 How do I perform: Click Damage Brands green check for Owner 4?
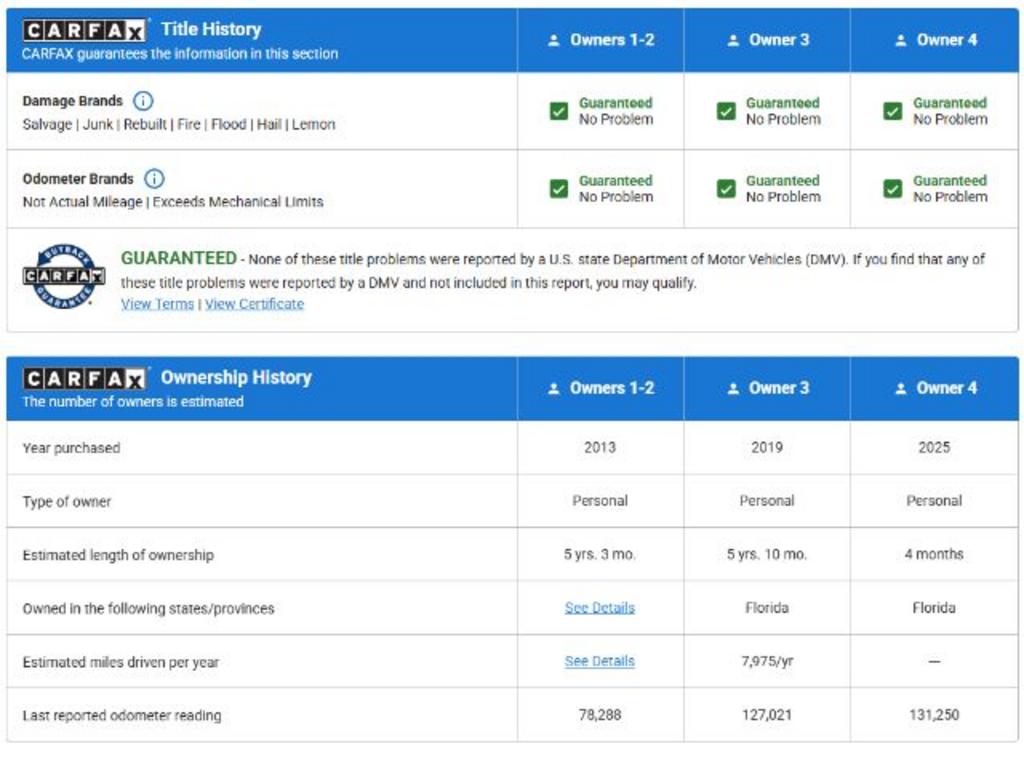click(893, 111)
